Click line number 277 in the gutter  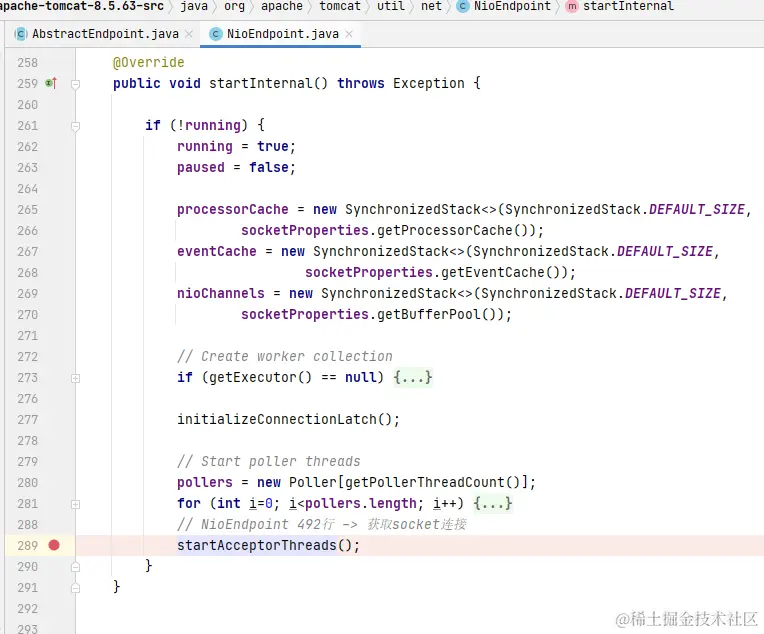[x=27, y=419]
